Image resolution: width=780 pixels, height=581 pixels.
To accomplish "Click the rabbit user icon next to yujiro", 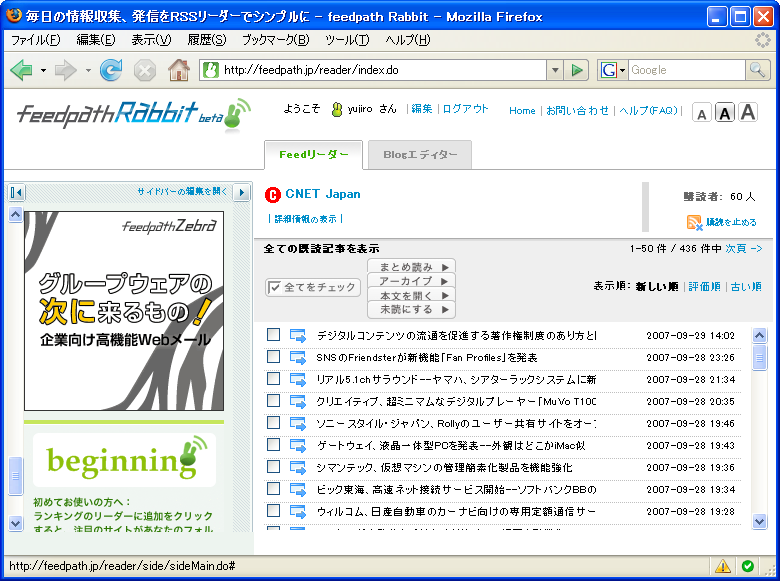I will [337, 109].
